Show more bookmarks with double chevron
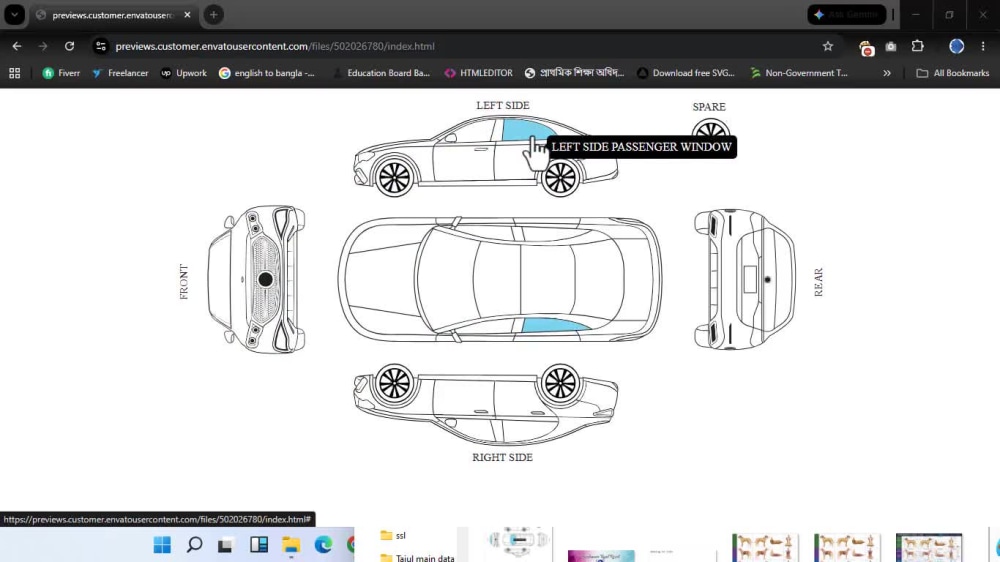 pos(887,73)
